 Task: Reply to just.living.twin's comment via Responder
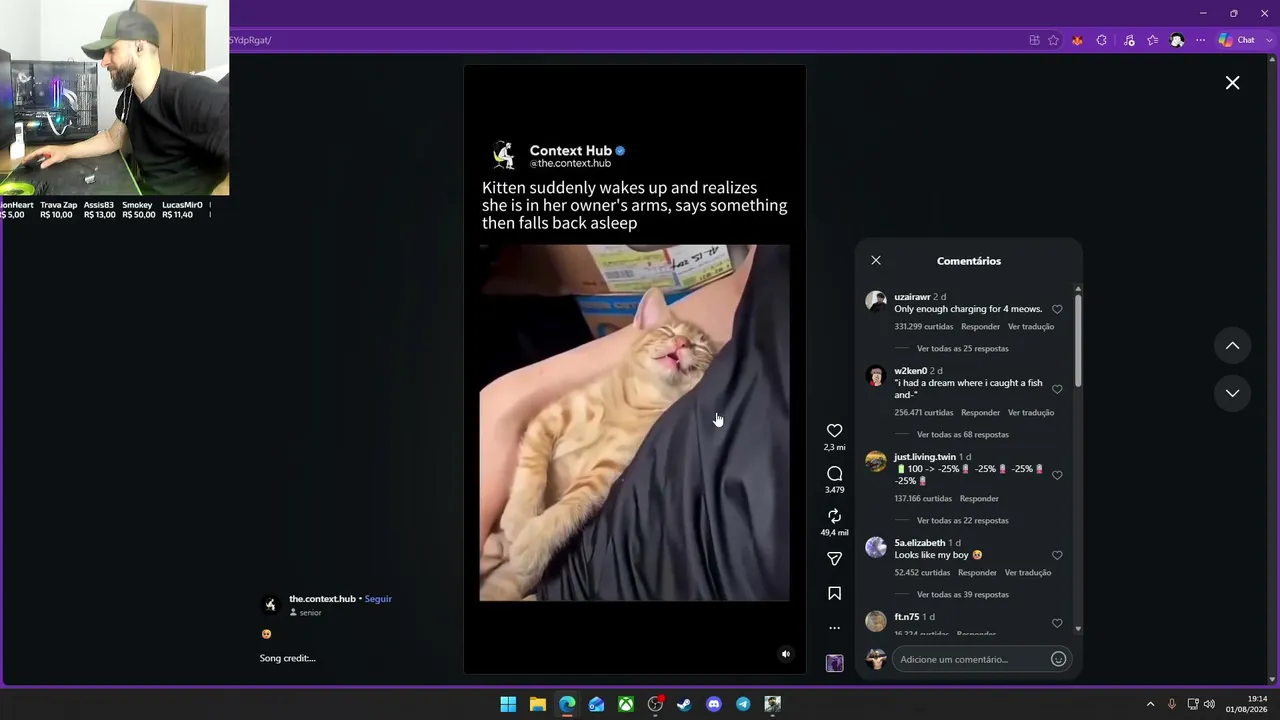979,499
